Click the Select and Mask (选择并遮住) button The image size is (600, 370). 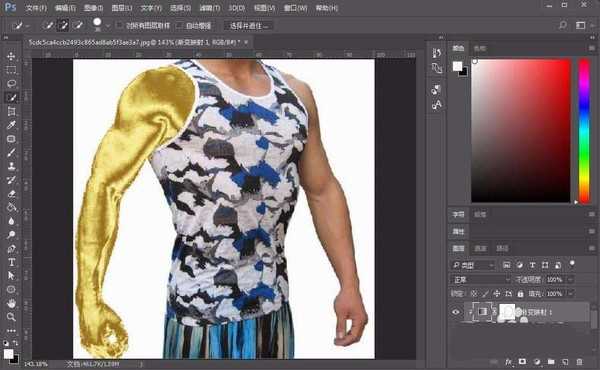coord(249,26)
